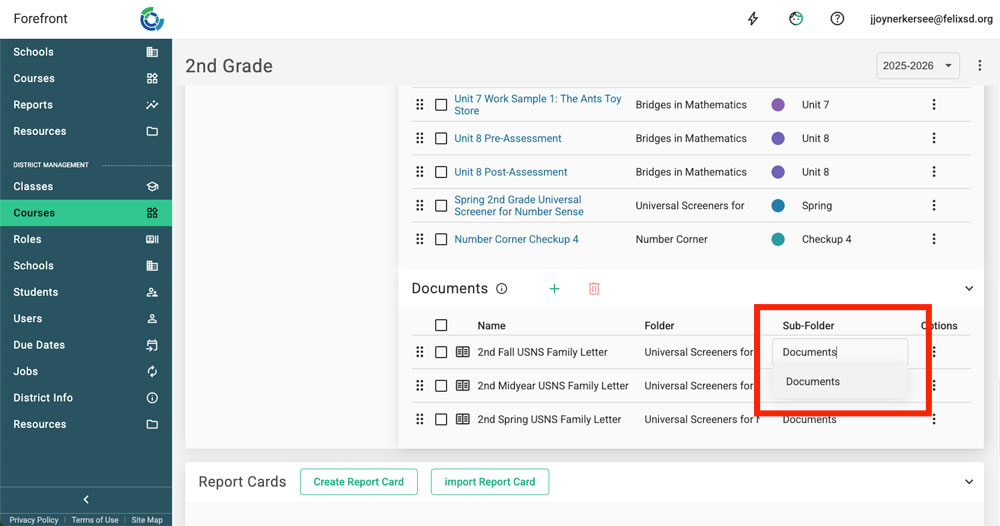Click the red trash icon in Documents
Screen dimensions: 1000x526
coord(594,288)
